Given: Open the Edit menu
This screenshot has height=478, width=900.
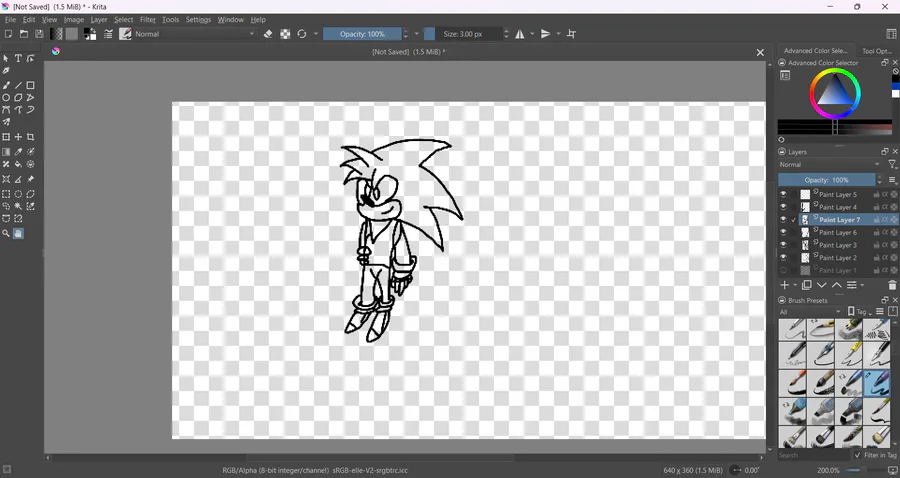Looking at the screenshot, I should pos(29,20).
